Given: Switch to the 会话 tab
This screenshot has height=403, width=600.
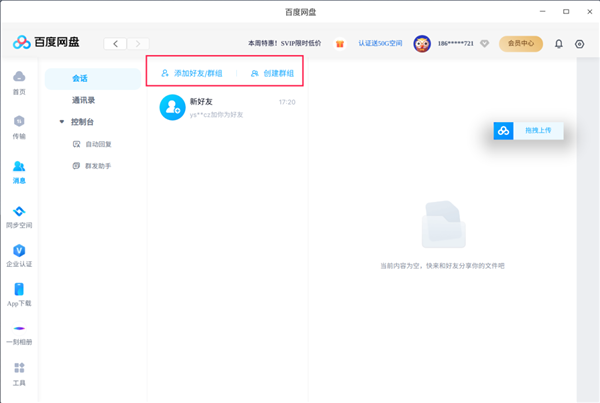Looking at the screenshot, I should coord(81,78).
